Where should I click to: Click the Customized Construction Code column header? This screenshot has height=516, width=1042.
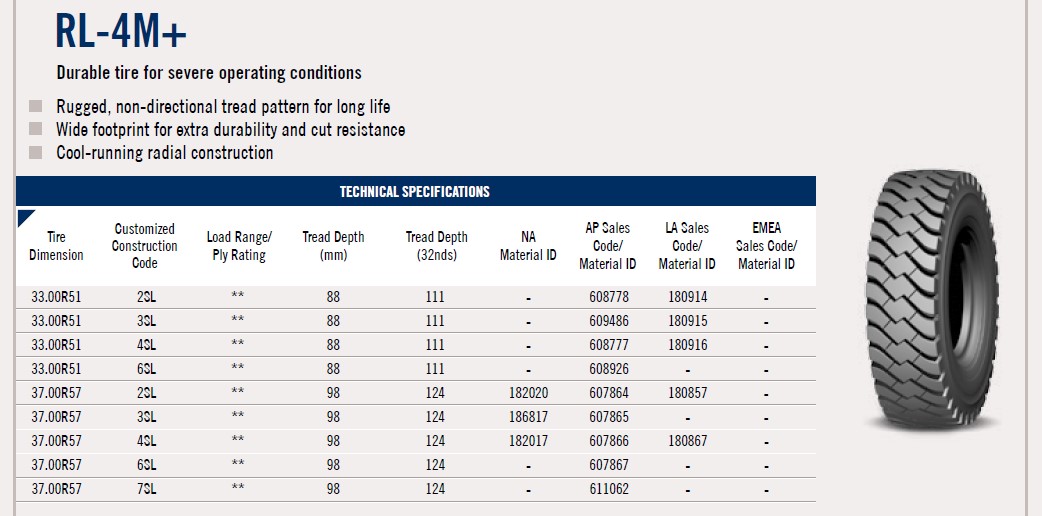coord(145,246)
